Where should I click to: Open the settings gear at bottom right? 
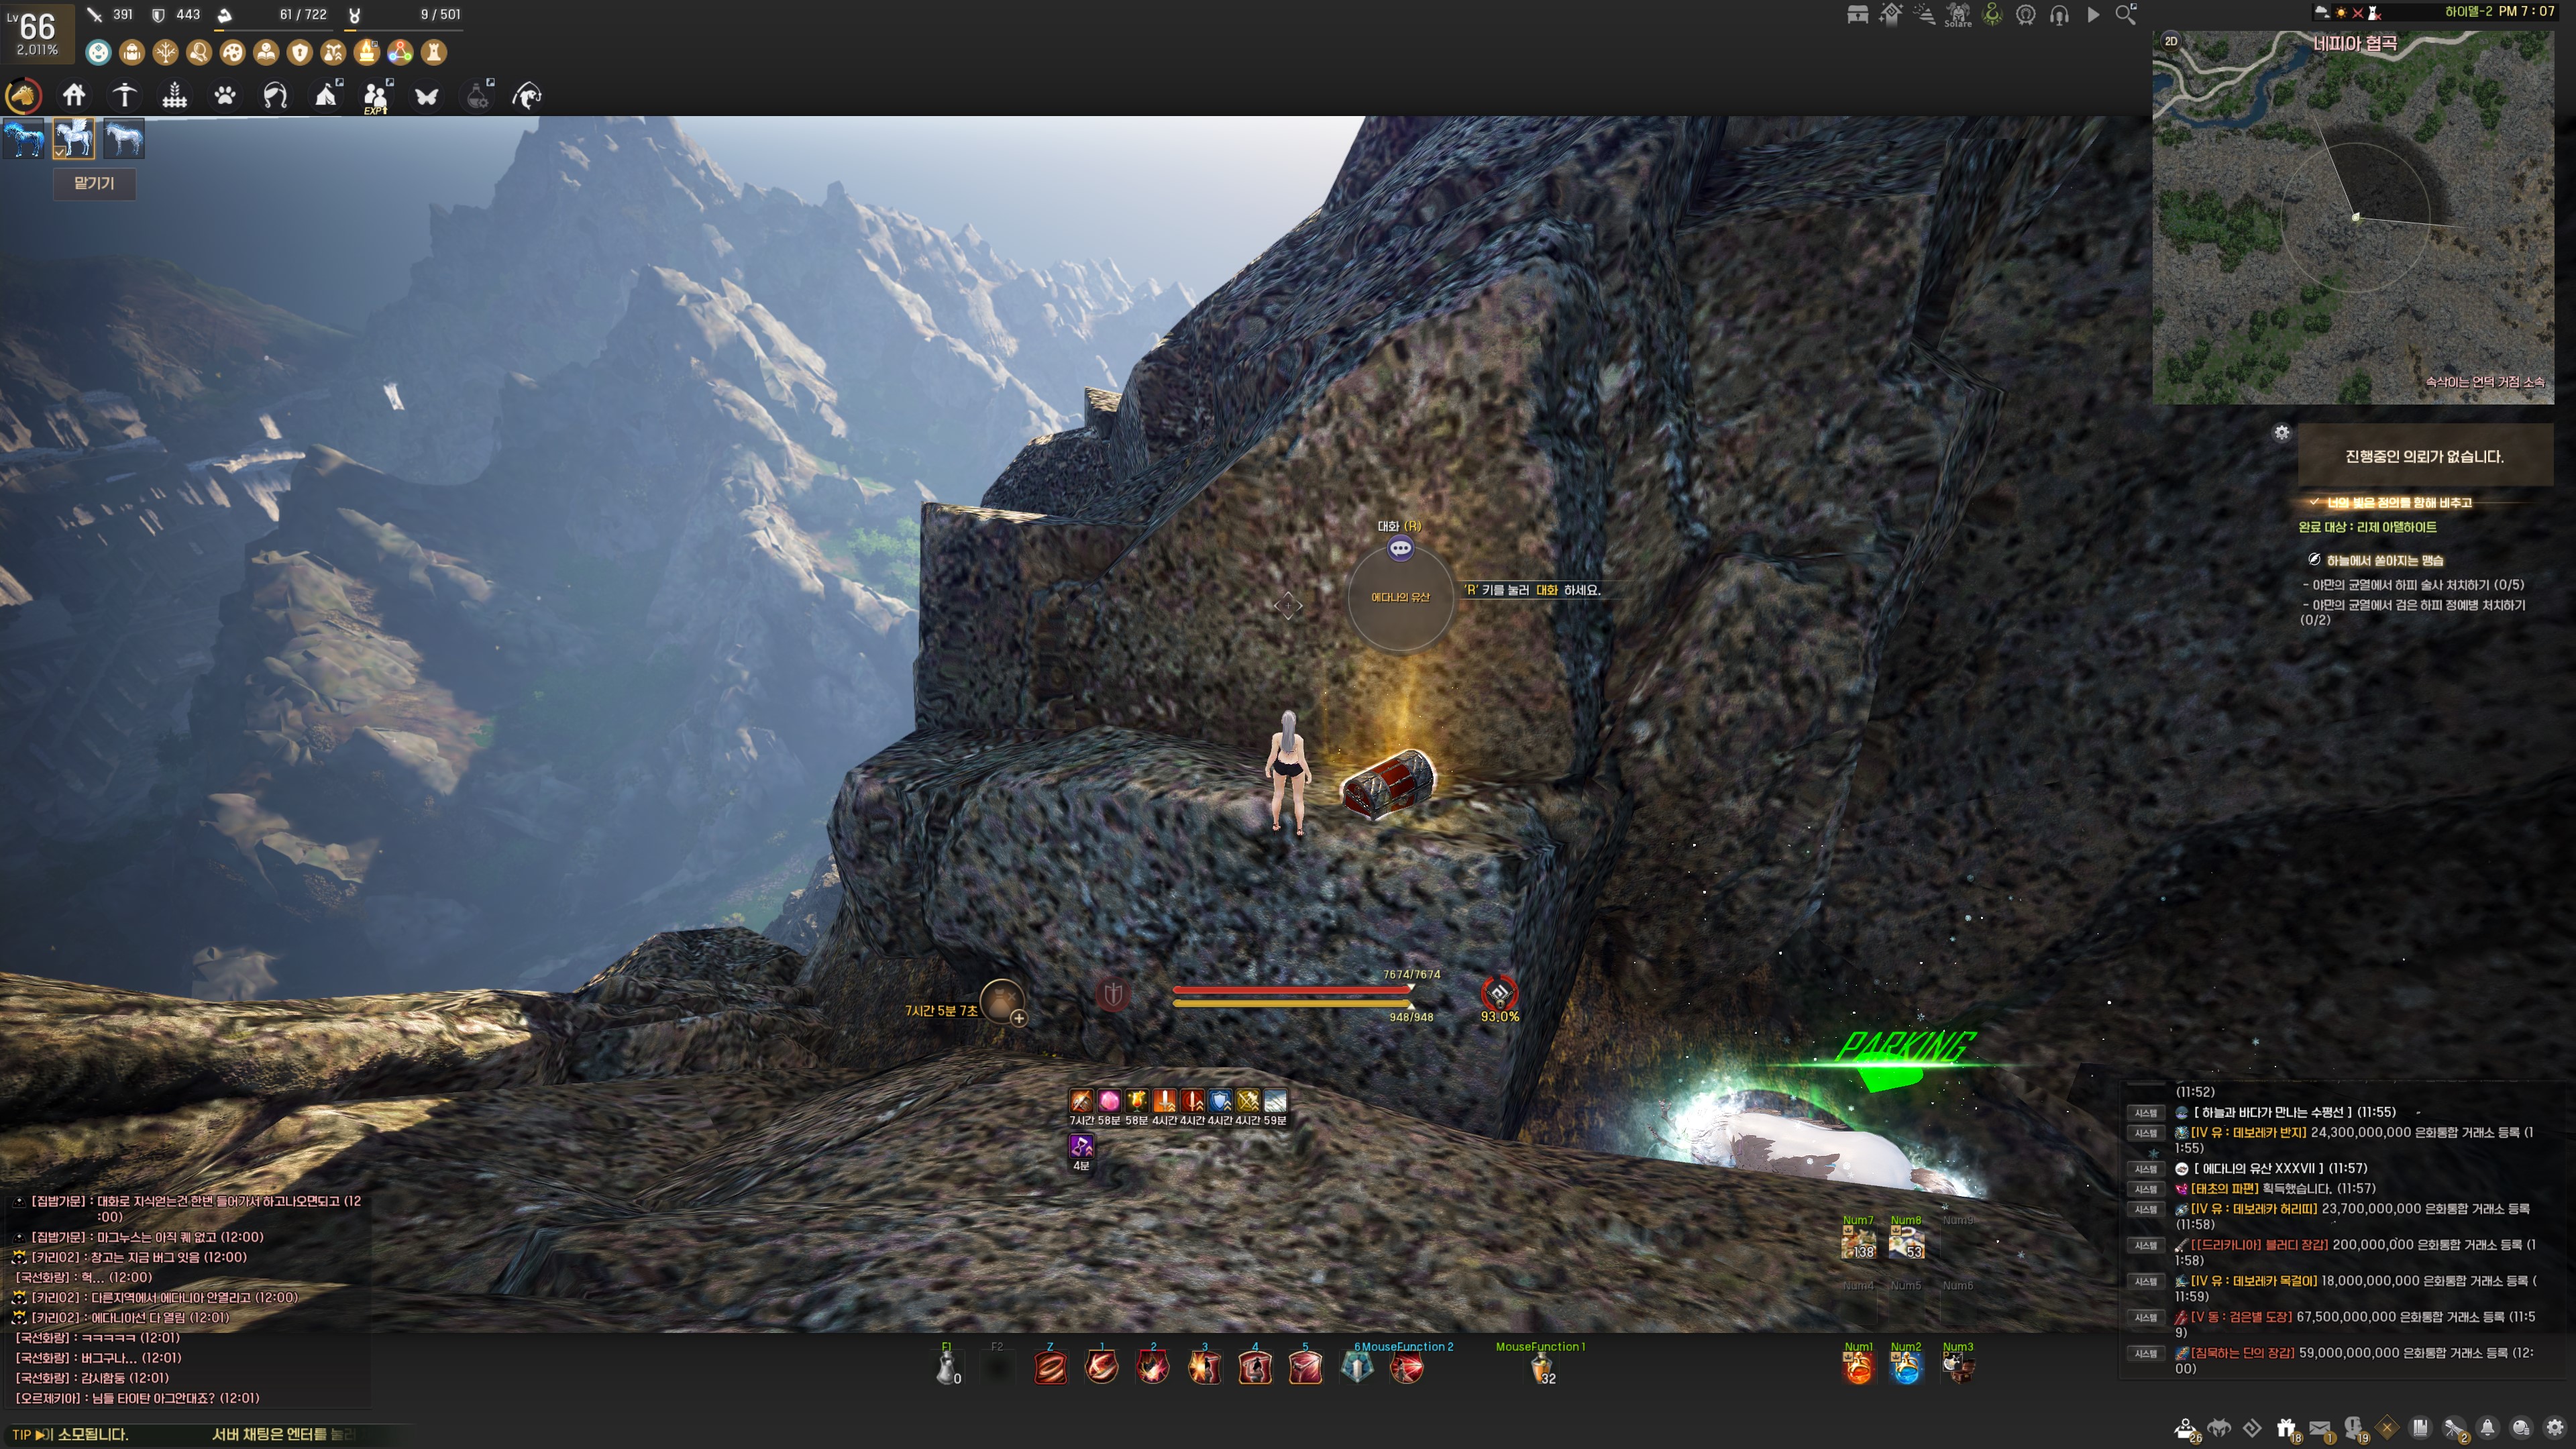[2555, 1428]
